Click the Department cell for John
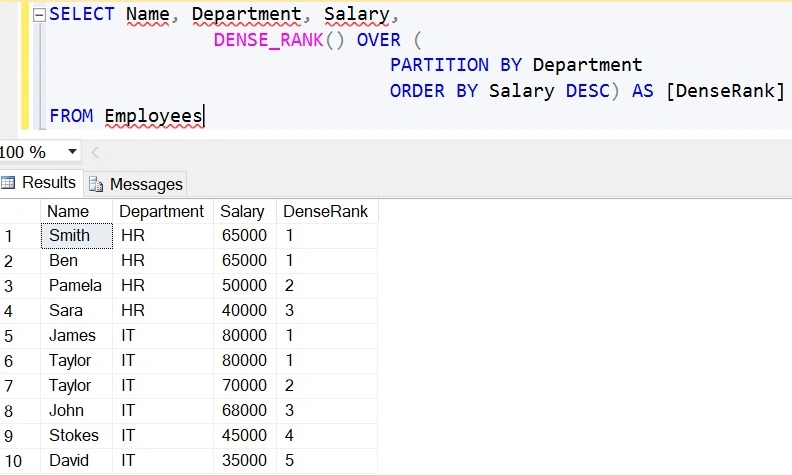The height and width of the screenshot is (475, 792). click(163, 410)
